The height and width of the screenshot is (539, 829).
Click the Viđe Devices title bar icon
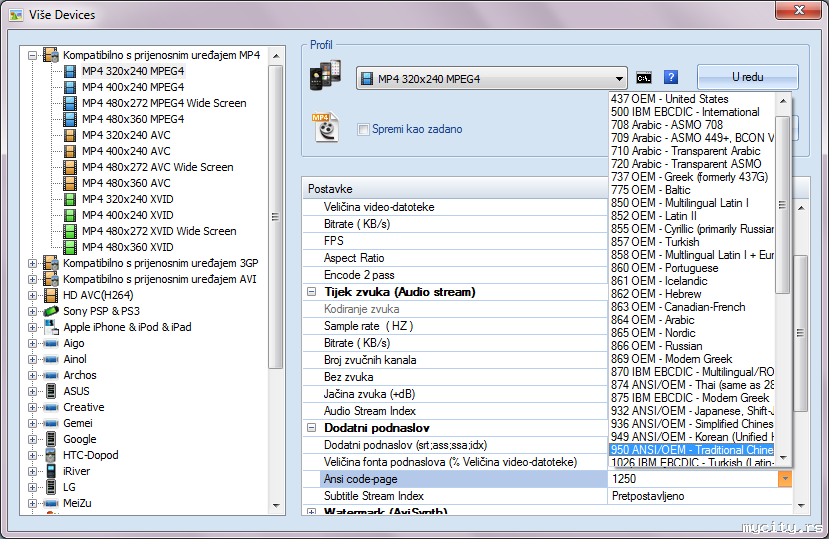(16, 15)
